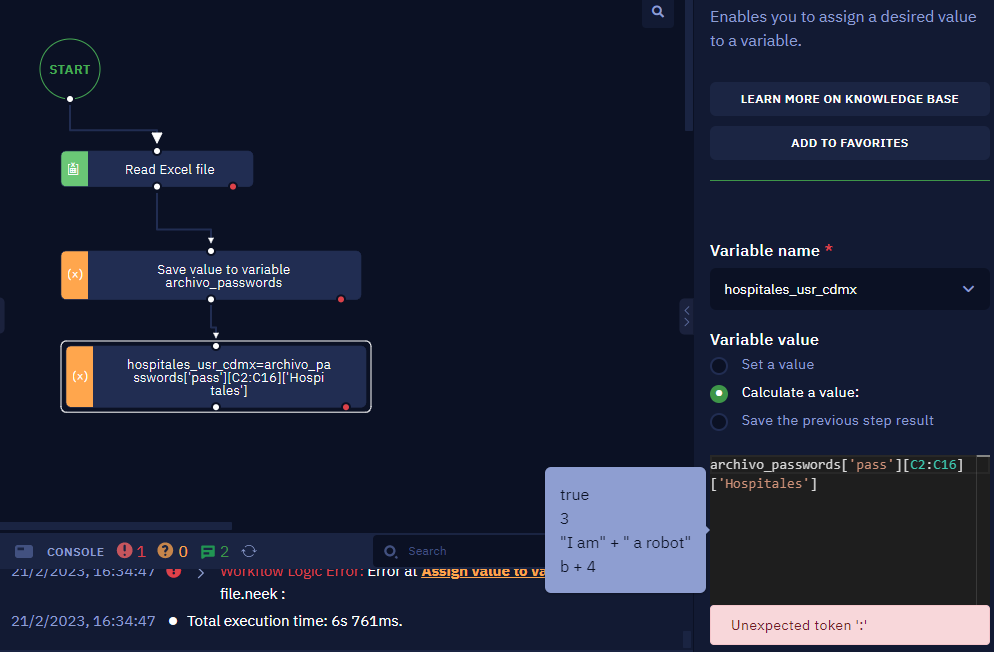Click Learn More on Knowledge Base button

[849, 99]
